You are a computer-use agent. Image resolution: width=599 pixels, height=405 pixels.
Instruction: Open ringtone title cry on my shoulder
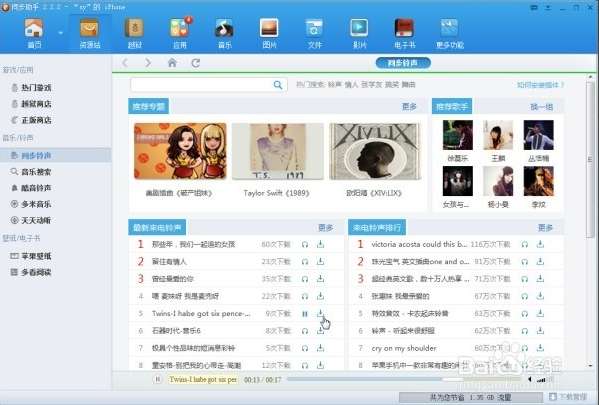click(x=403, y=348)
